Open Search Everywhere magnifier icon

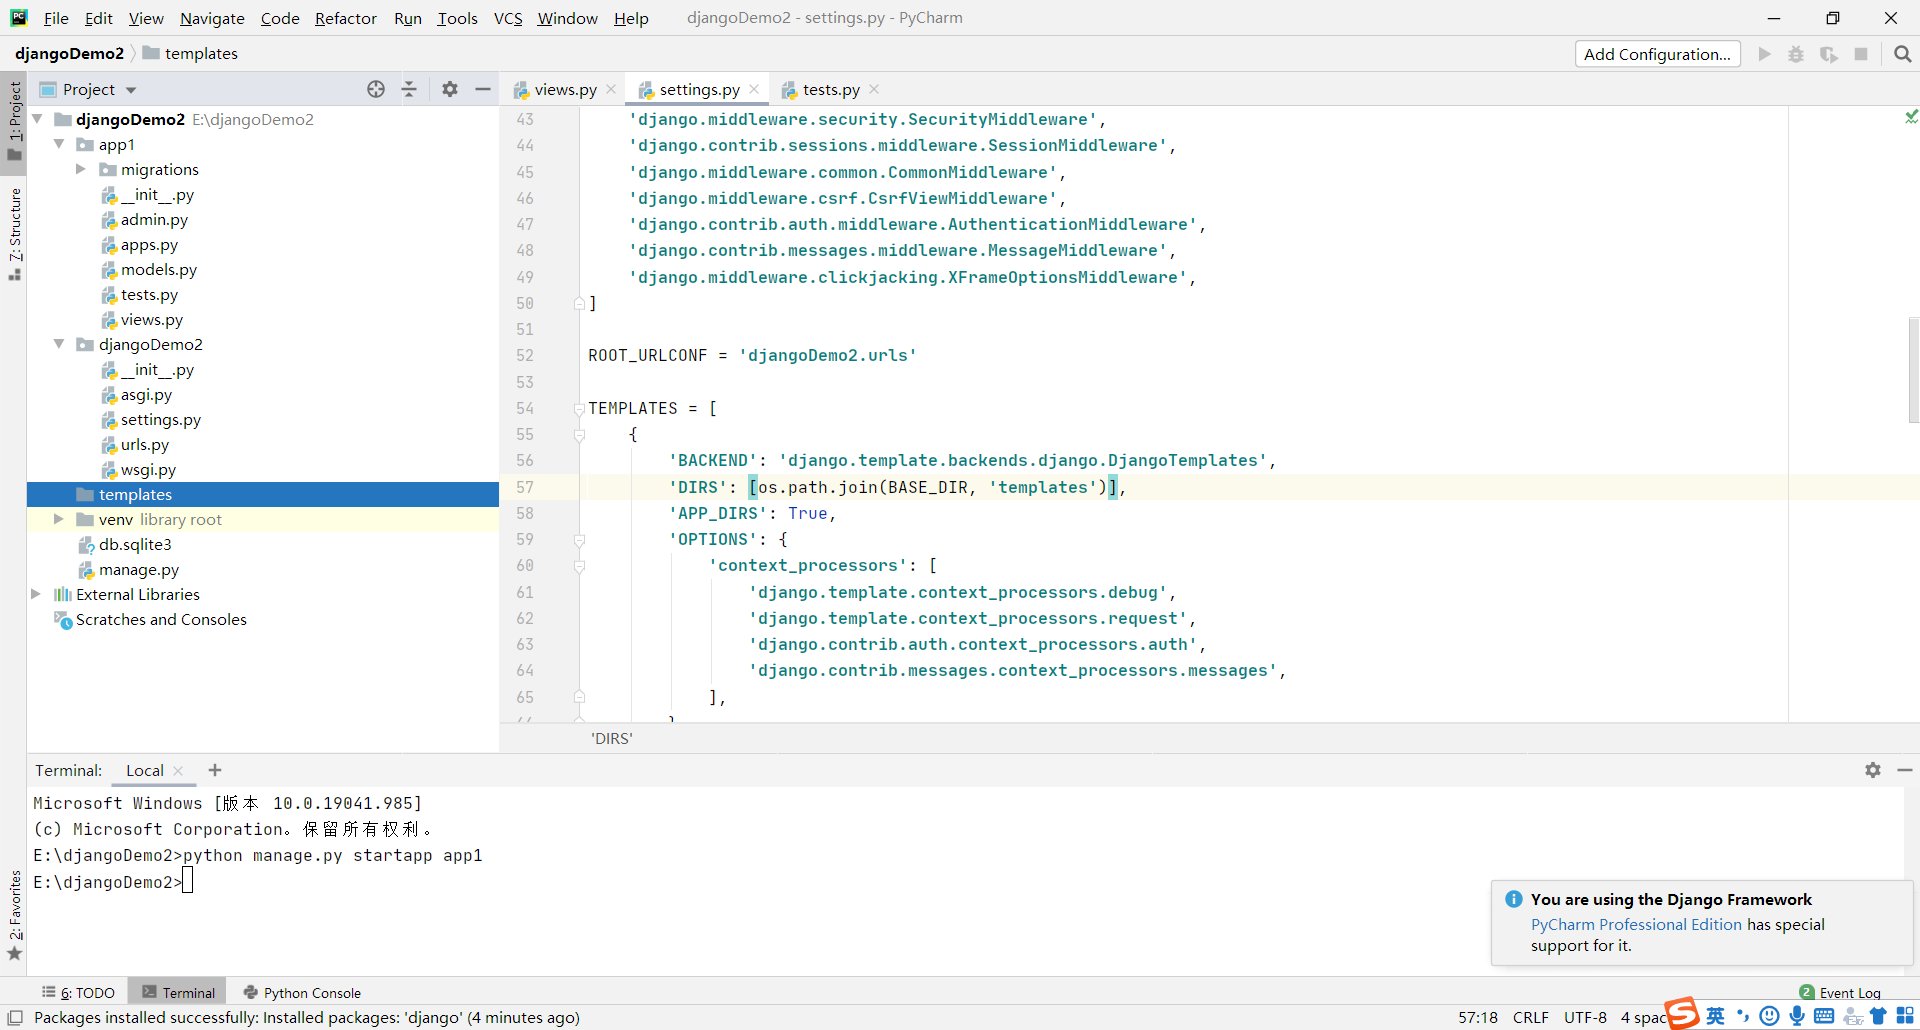(1903, 54)
